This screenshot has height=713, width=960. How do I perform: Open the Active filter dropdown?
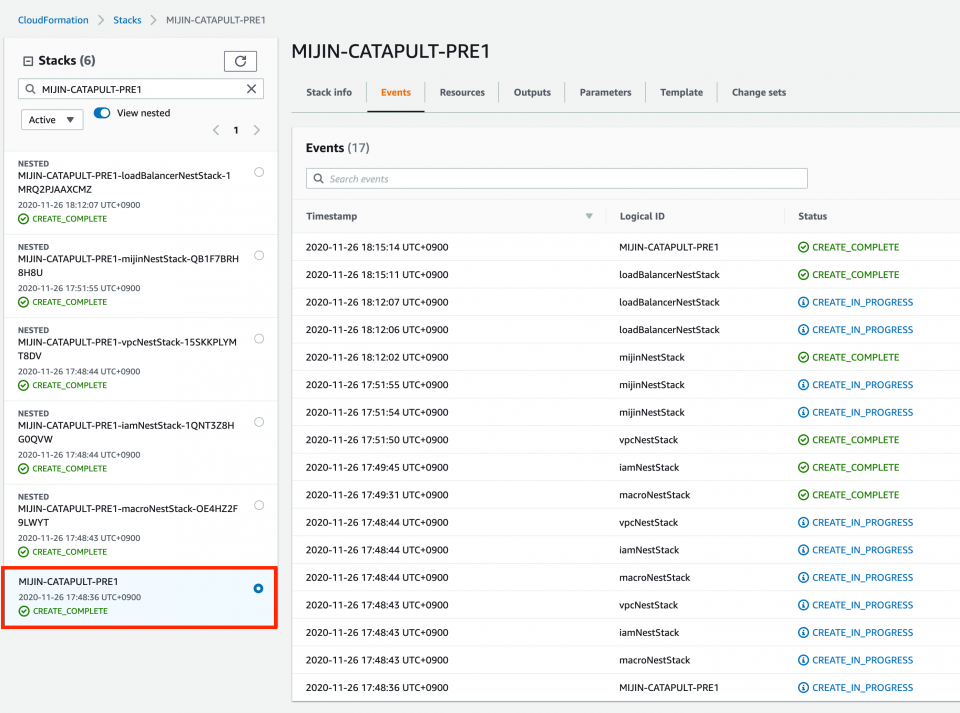52,120
